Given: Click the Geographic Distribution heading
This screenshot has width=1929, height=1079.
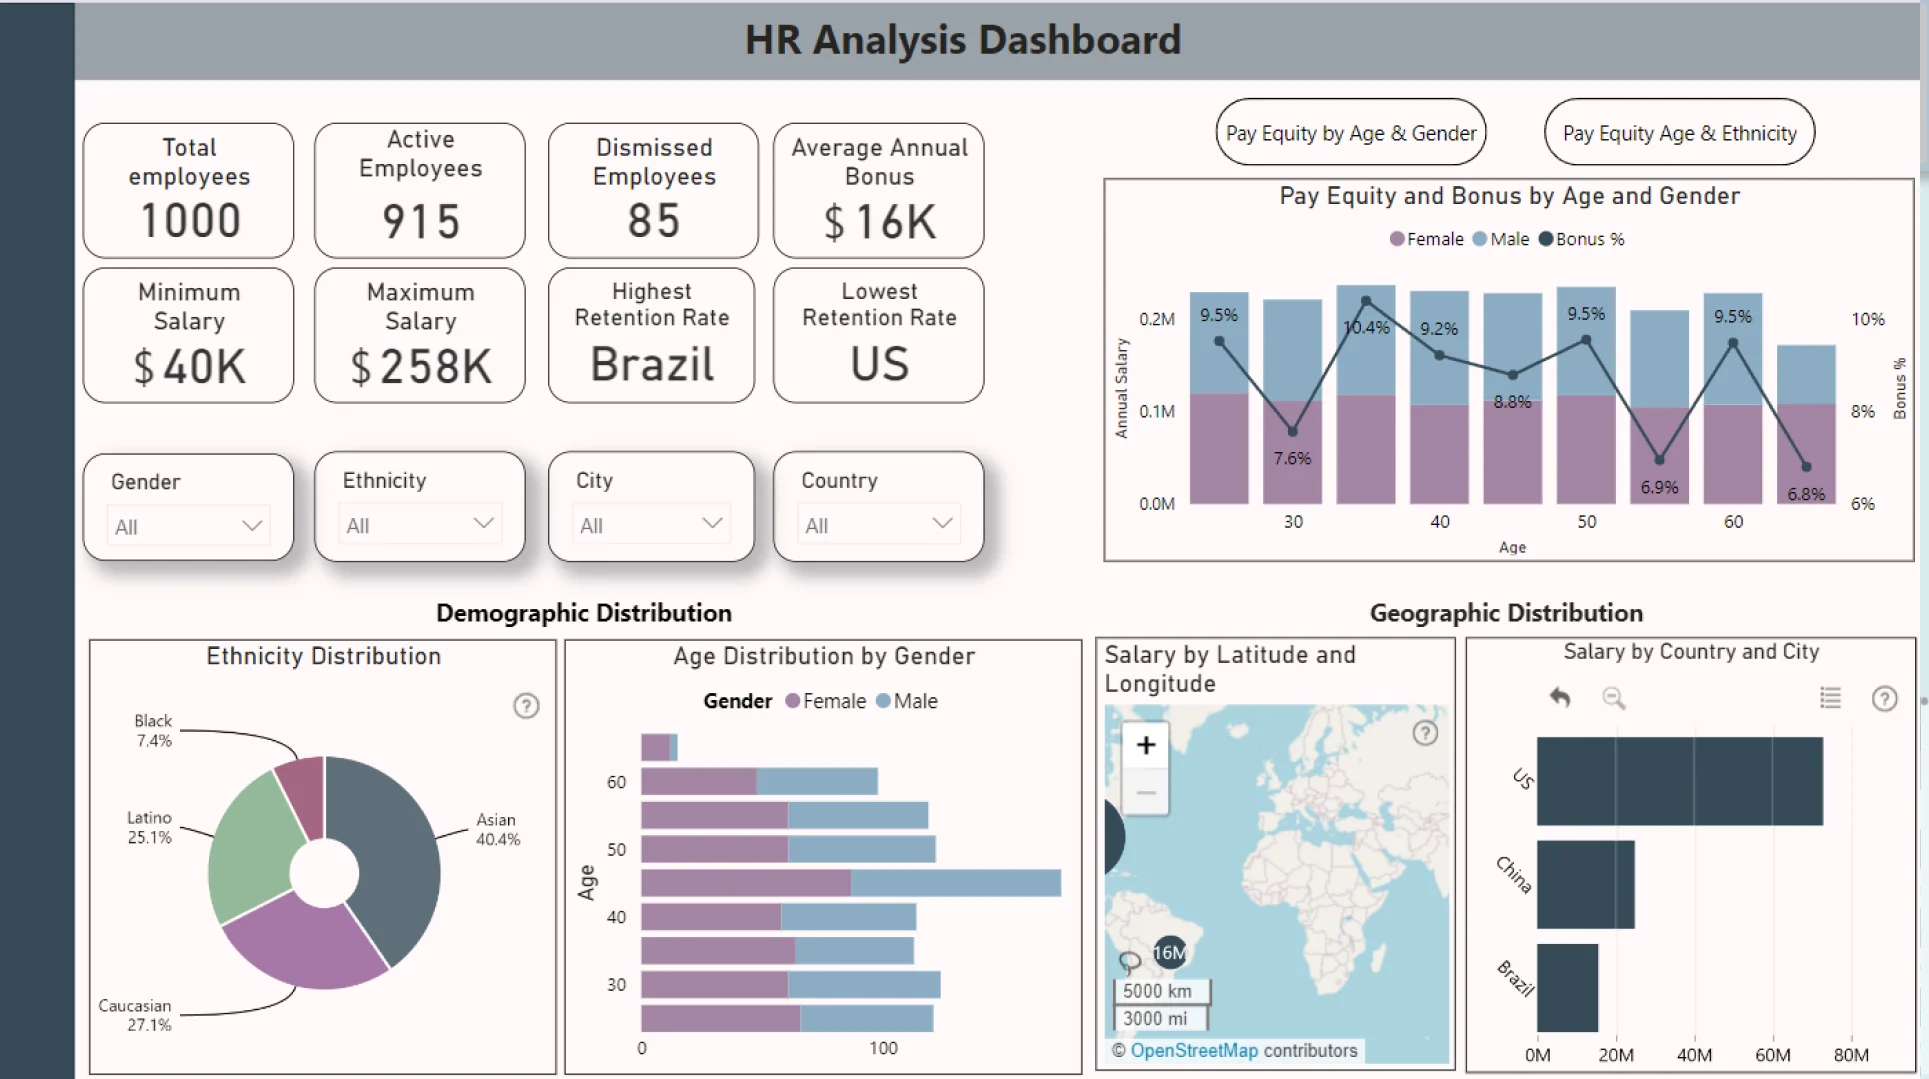Looking at the screenshot, I should point(1506,613).
